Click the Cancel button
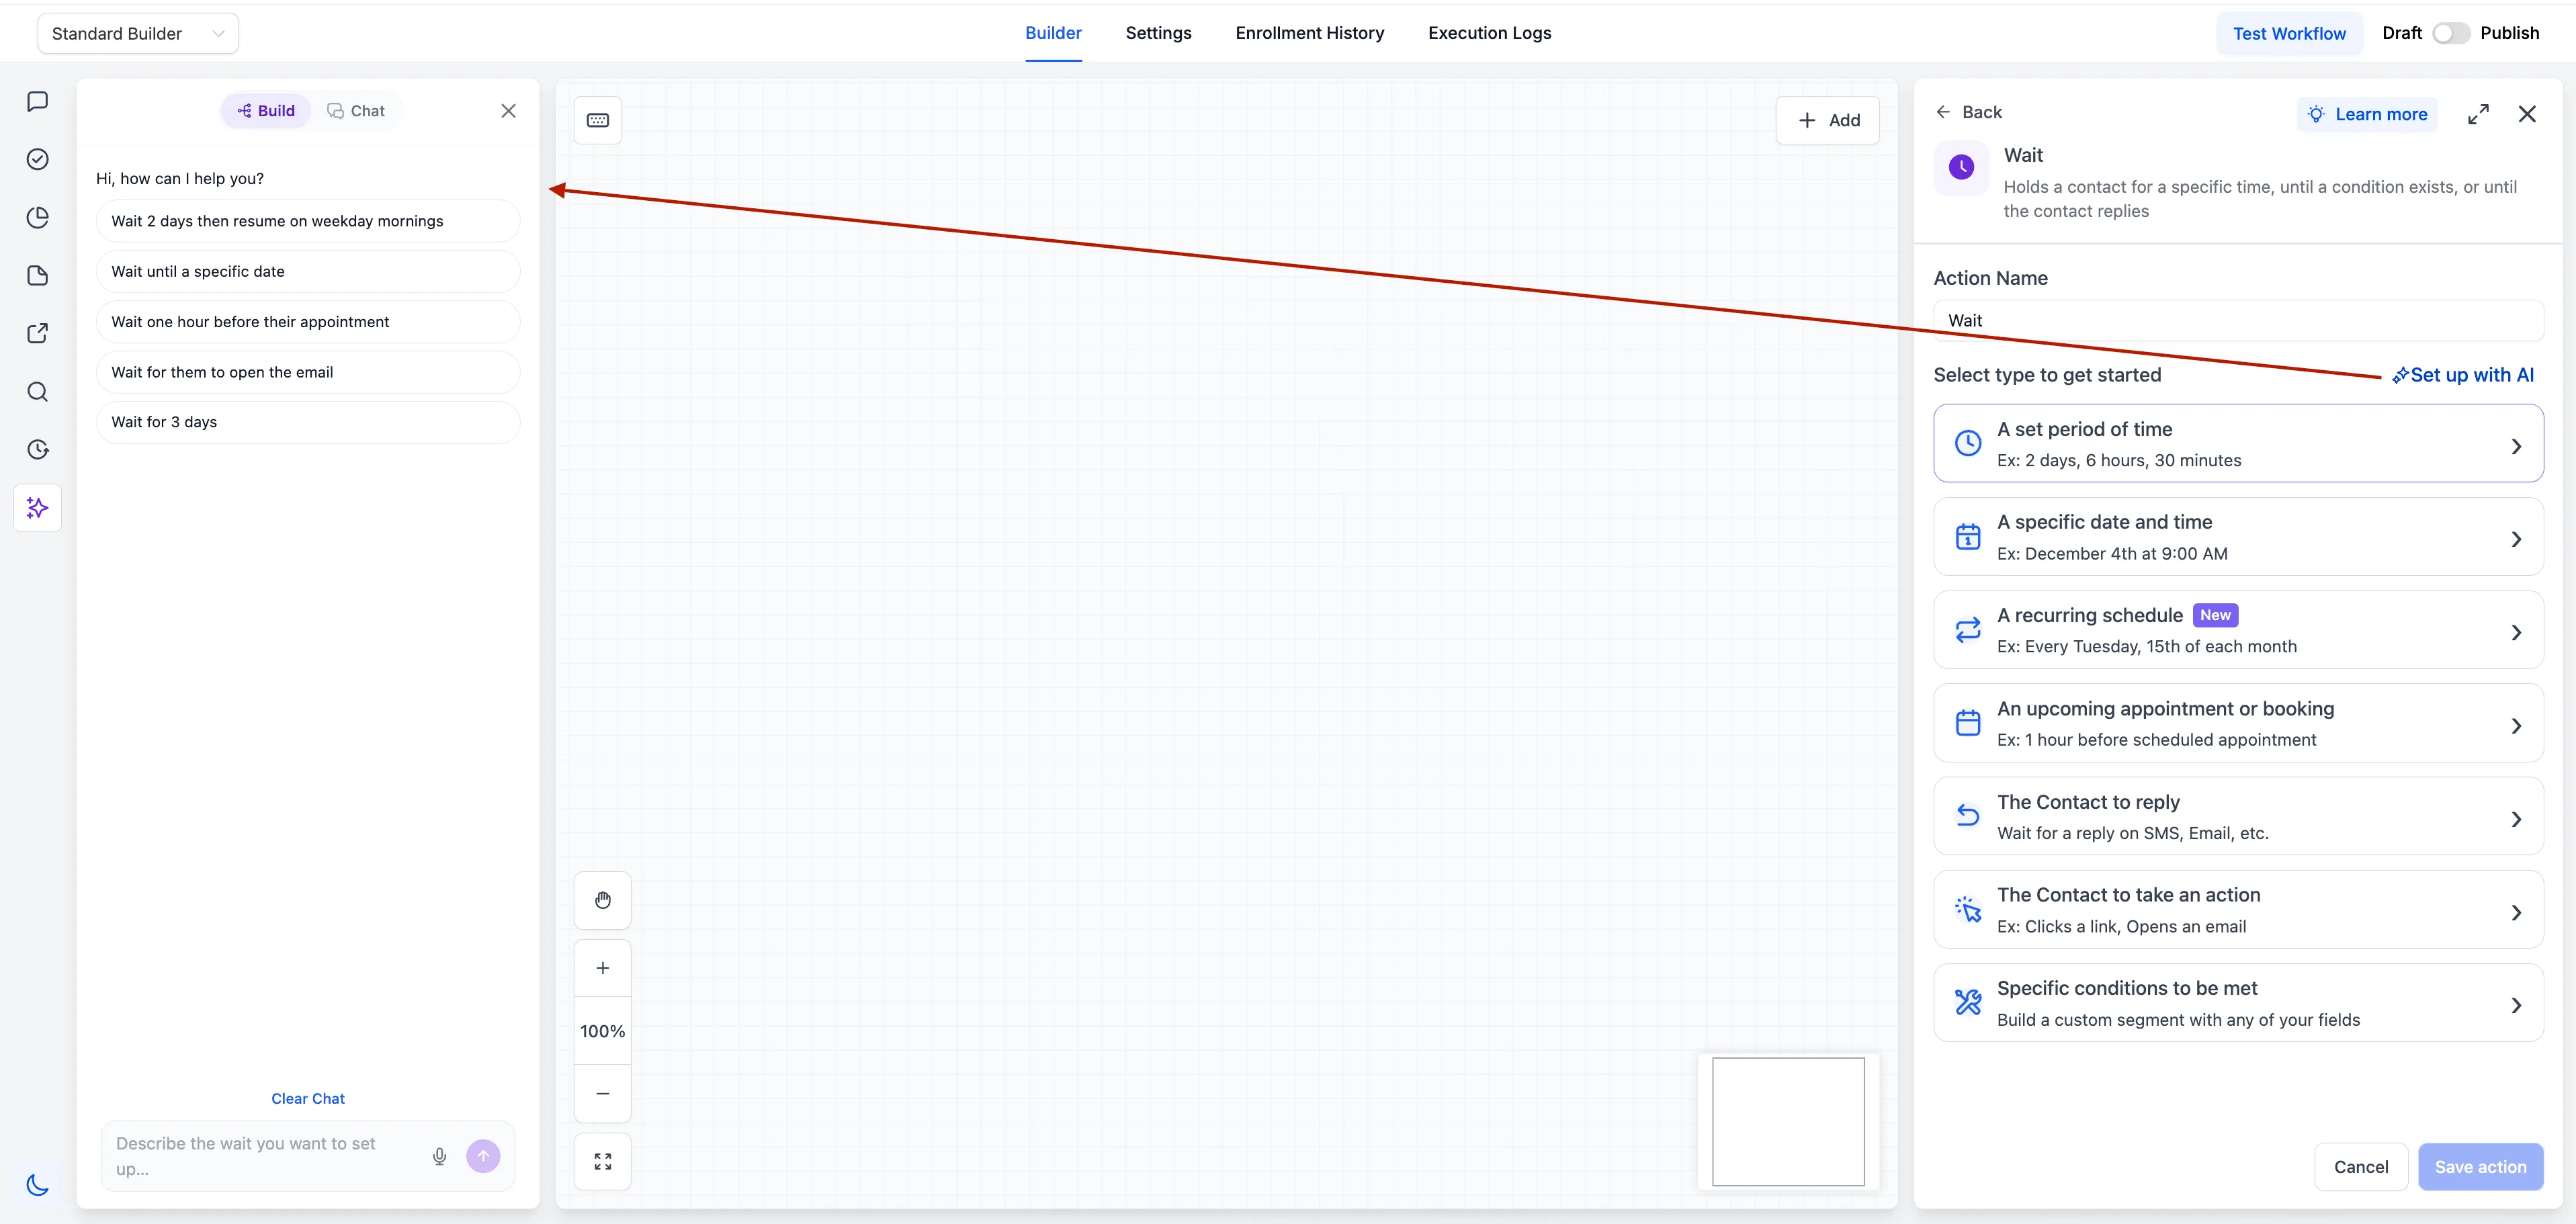 (2360, 1167)
